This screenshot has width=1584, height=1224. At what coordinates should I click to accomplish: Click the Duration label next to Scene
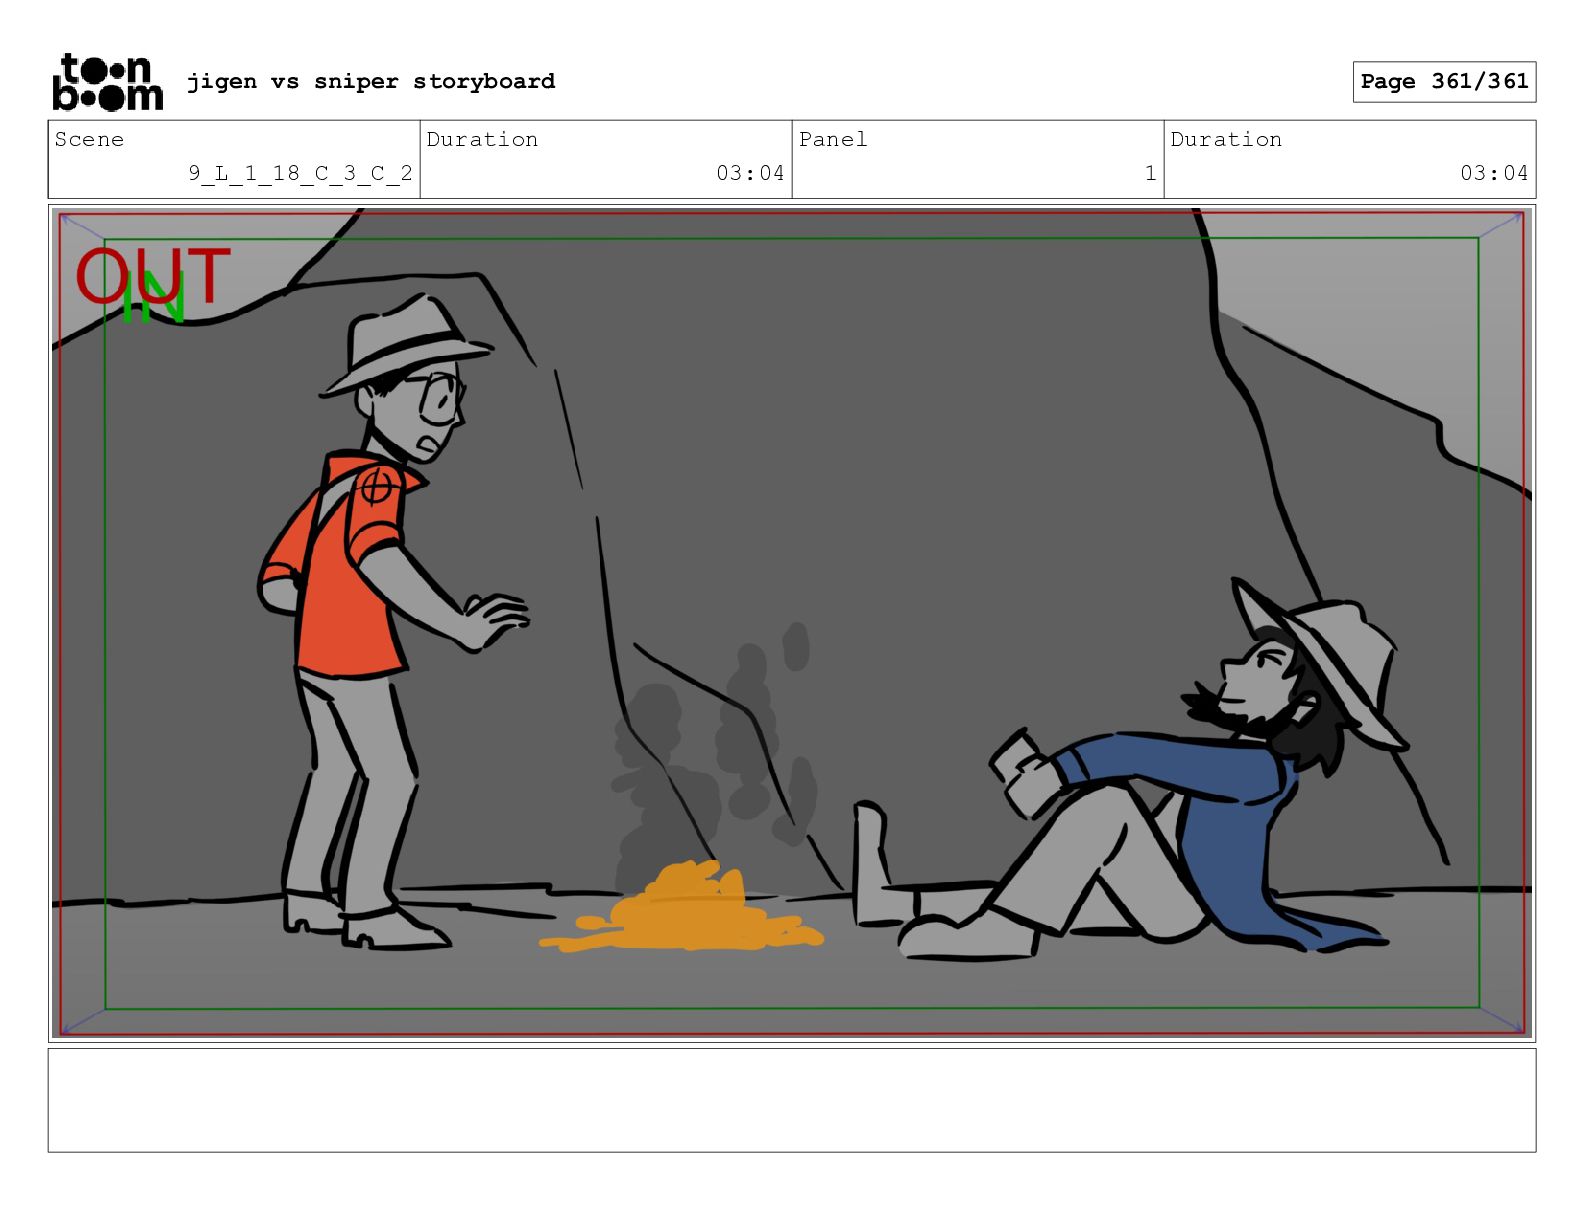(x=482, y=139)
